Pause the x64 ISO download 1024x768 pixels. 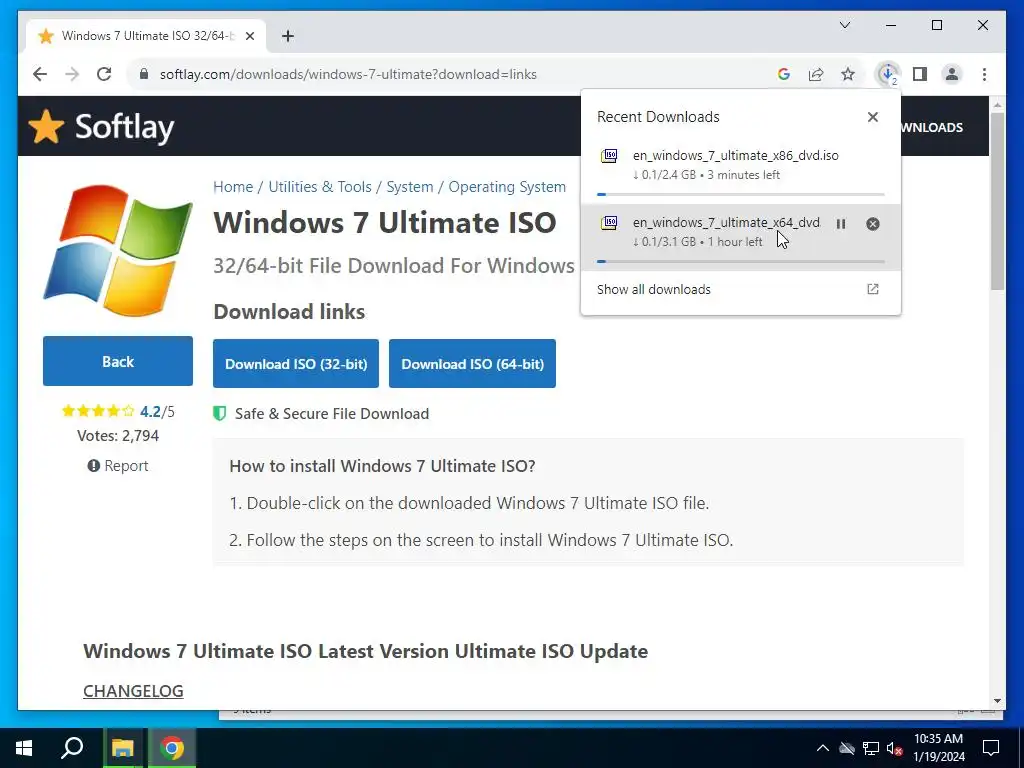[841, 224]
